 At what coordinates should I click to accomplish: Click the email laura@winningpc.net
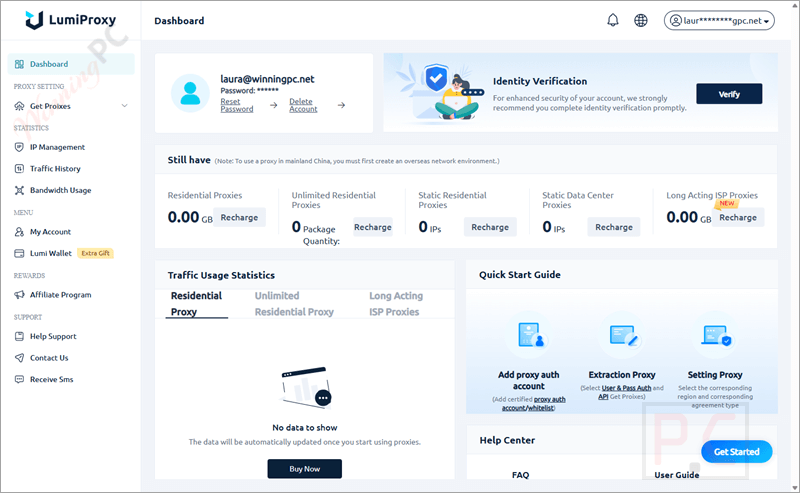[x=267, y=79]
